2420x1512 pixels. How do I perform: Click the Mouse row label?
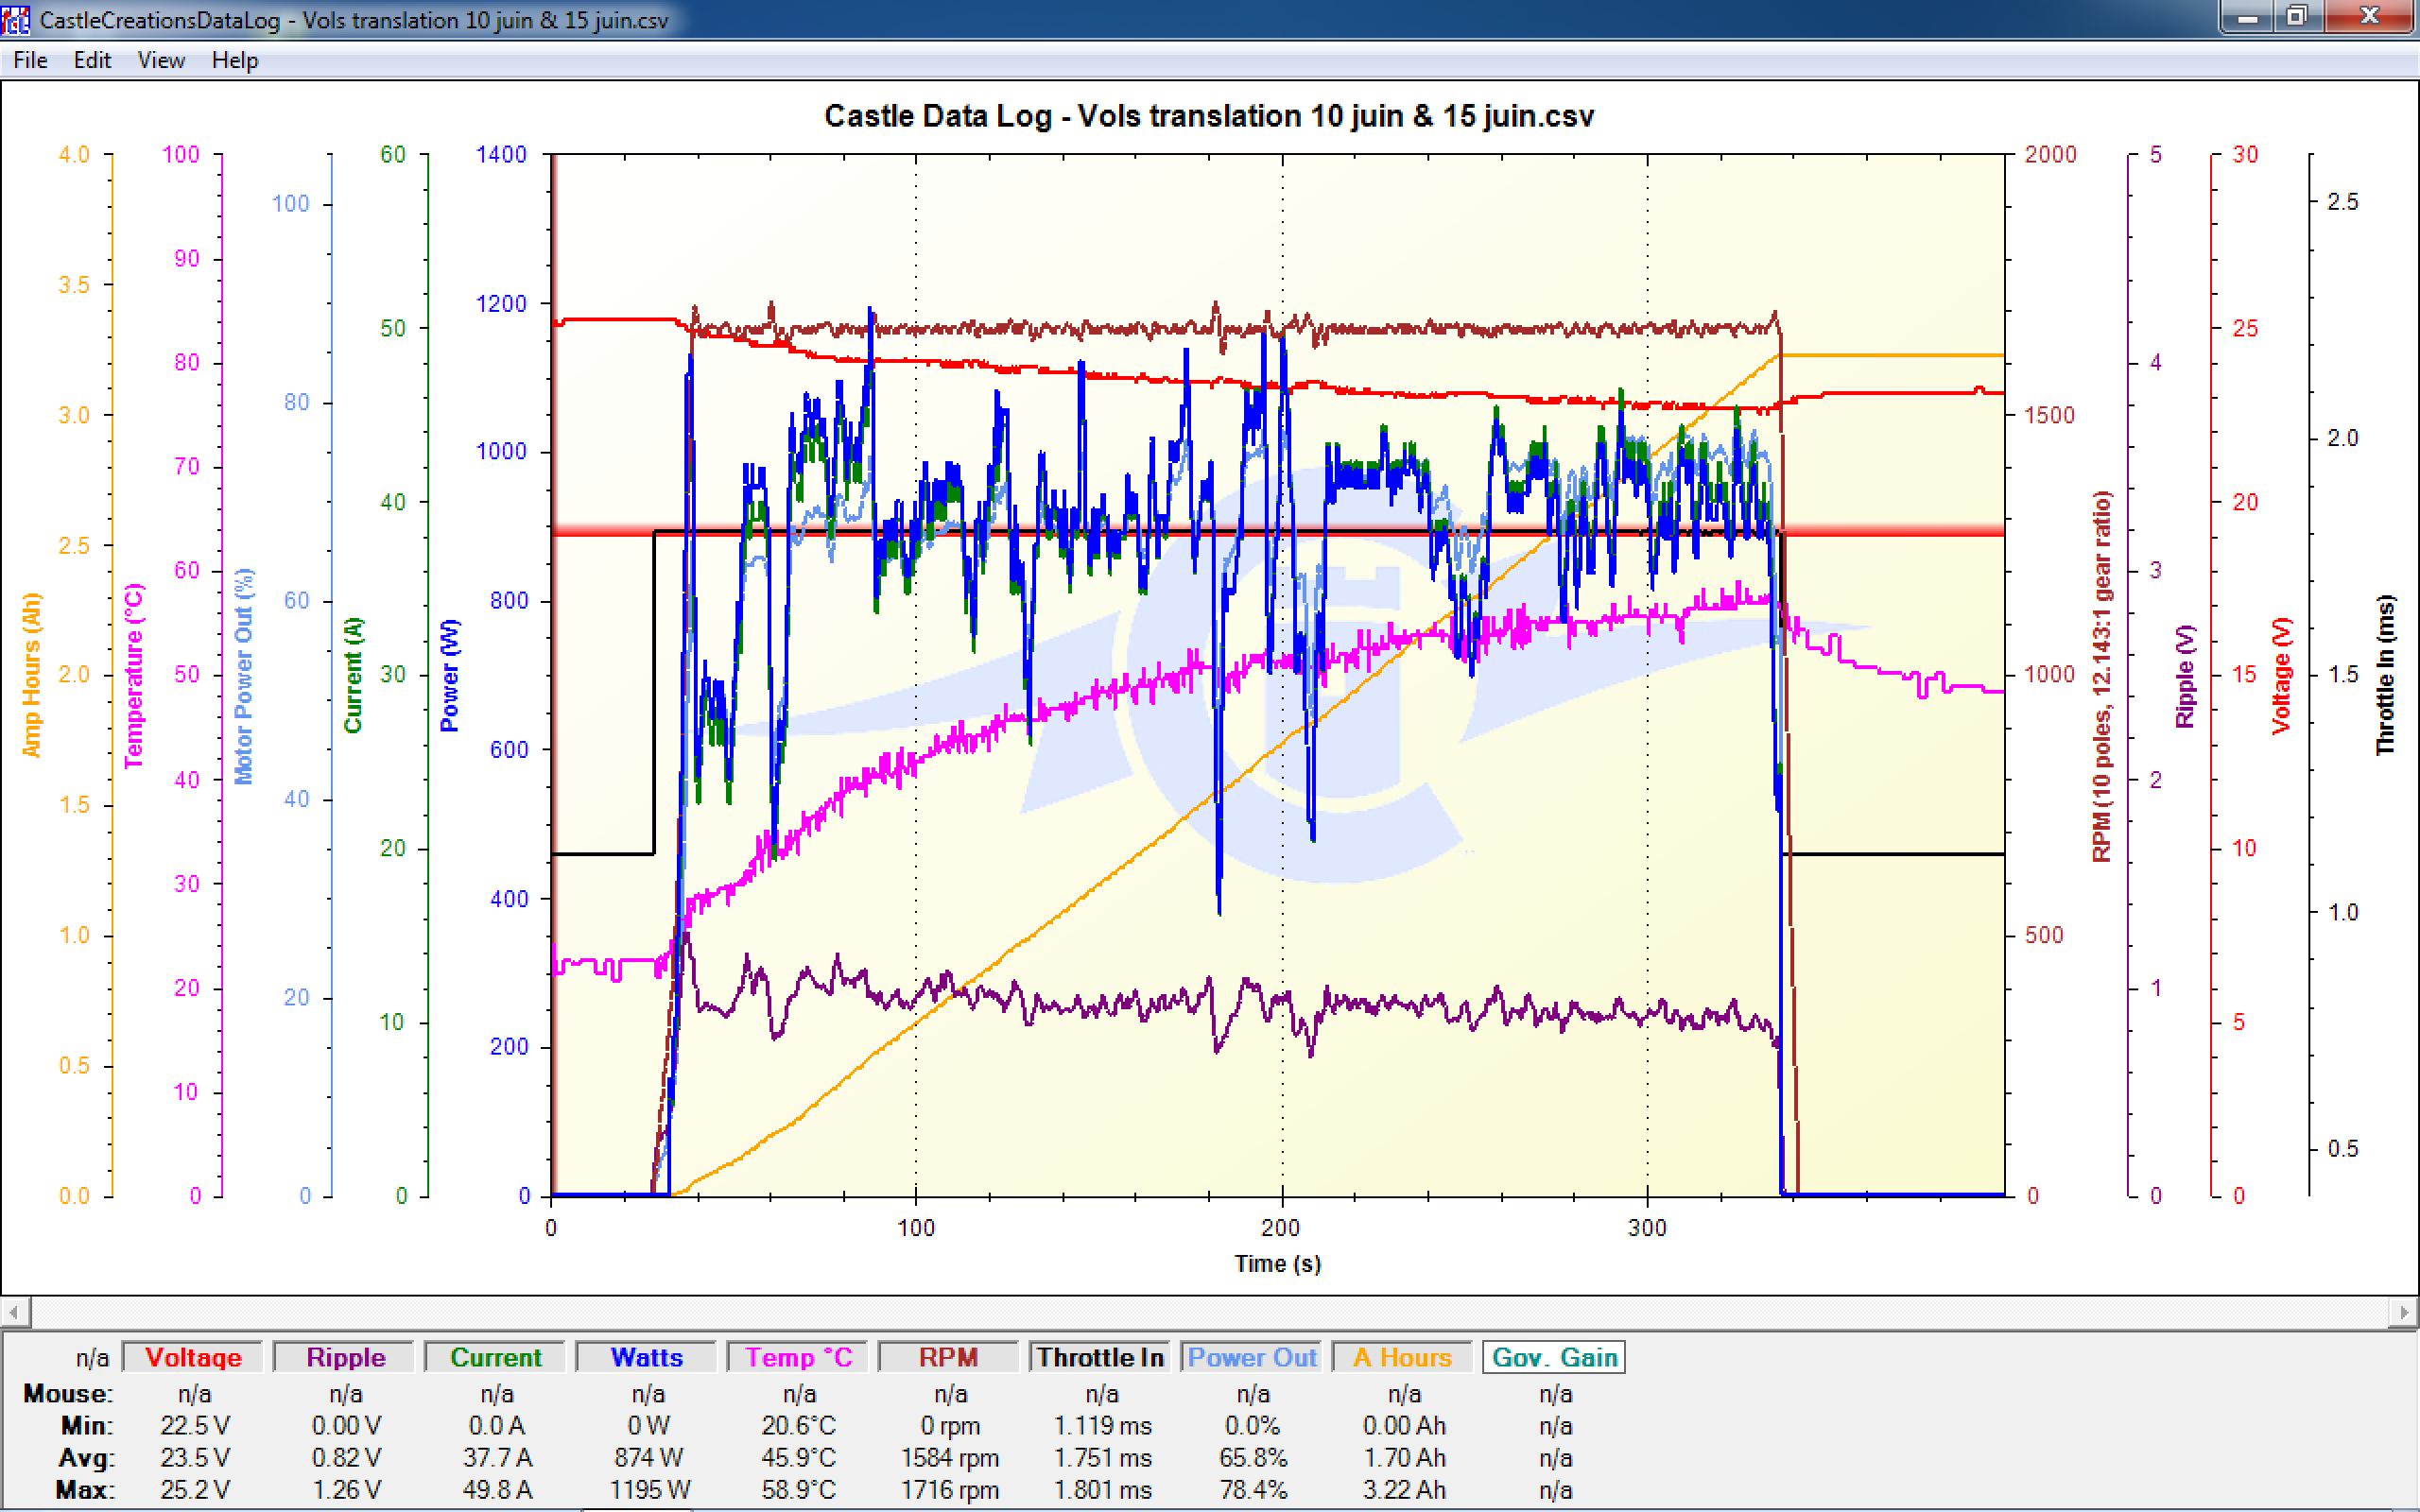pos(68,1393)
